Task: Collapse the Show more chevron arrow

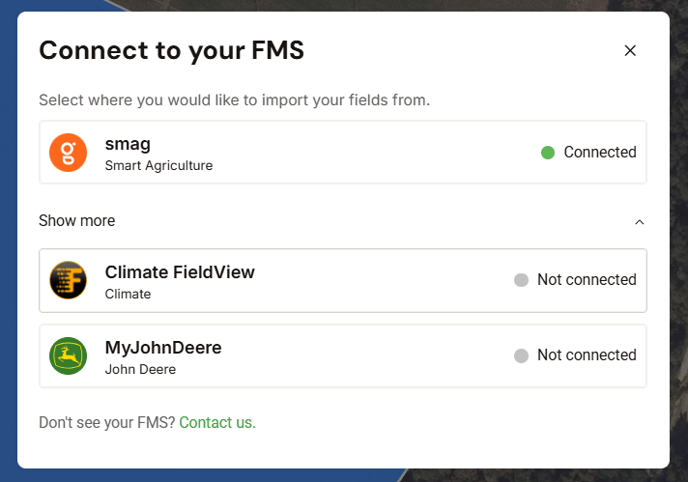Action: (640, 221)
